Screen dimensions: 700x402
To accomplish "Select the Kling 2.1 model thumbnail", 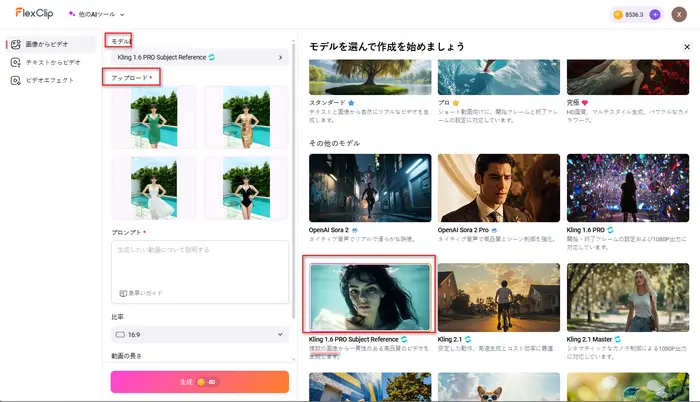I will (499, 297).
